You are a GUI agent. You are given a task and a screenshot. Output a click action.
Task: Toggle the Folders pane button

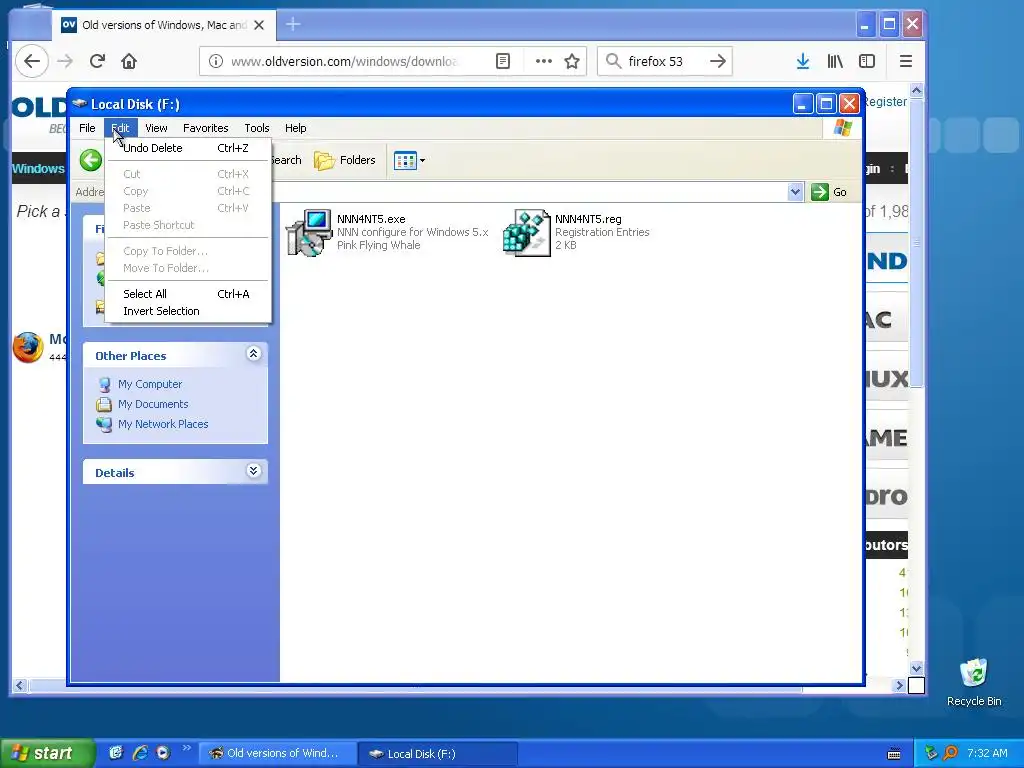point(345,160)
